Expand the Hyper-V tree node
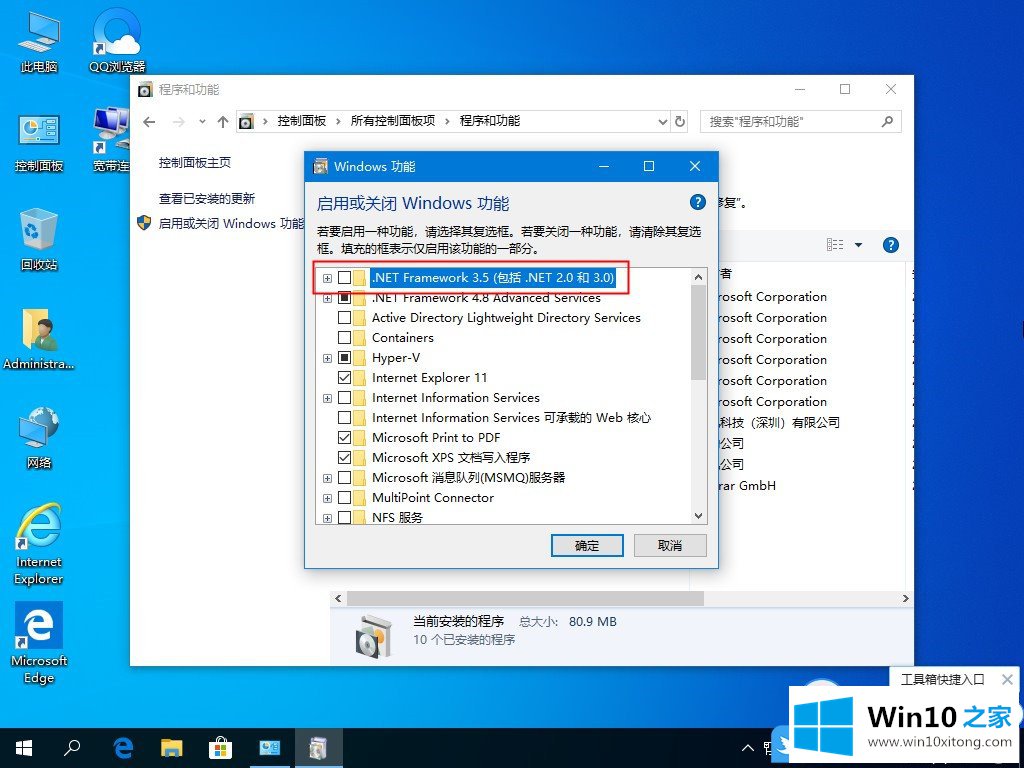Viewport: 1024px width, 768px height. click(x=327, y=359)
